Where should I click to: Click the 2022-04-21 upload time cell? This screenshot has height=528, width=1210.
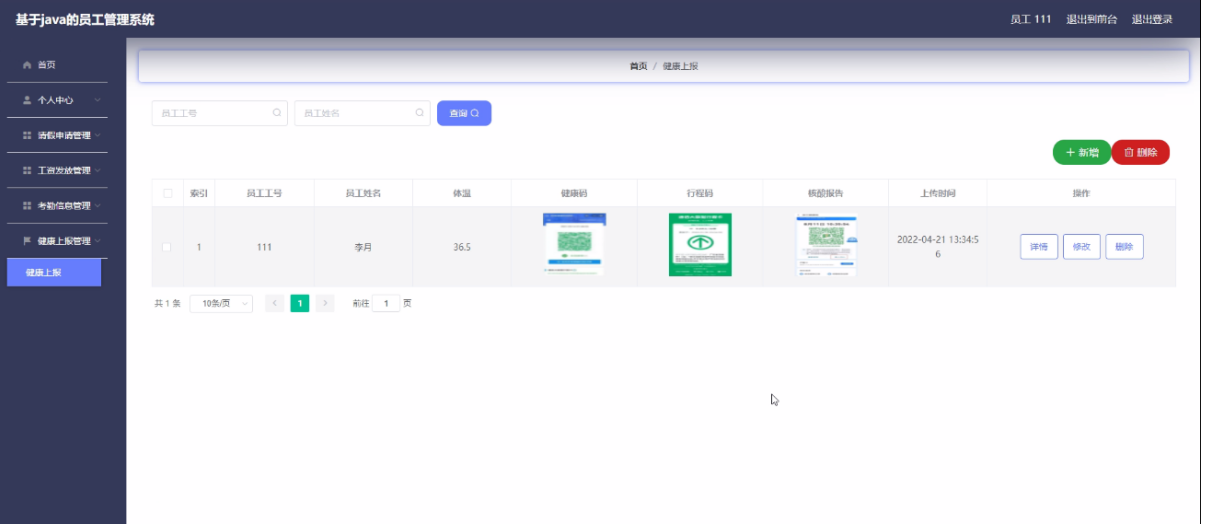click(x=938, y=247)
